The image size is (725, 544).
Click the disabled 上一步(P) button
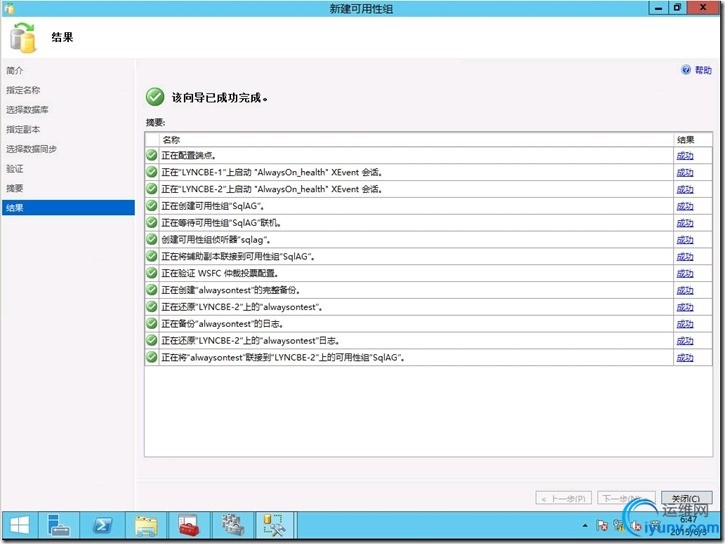click(564, 498)
